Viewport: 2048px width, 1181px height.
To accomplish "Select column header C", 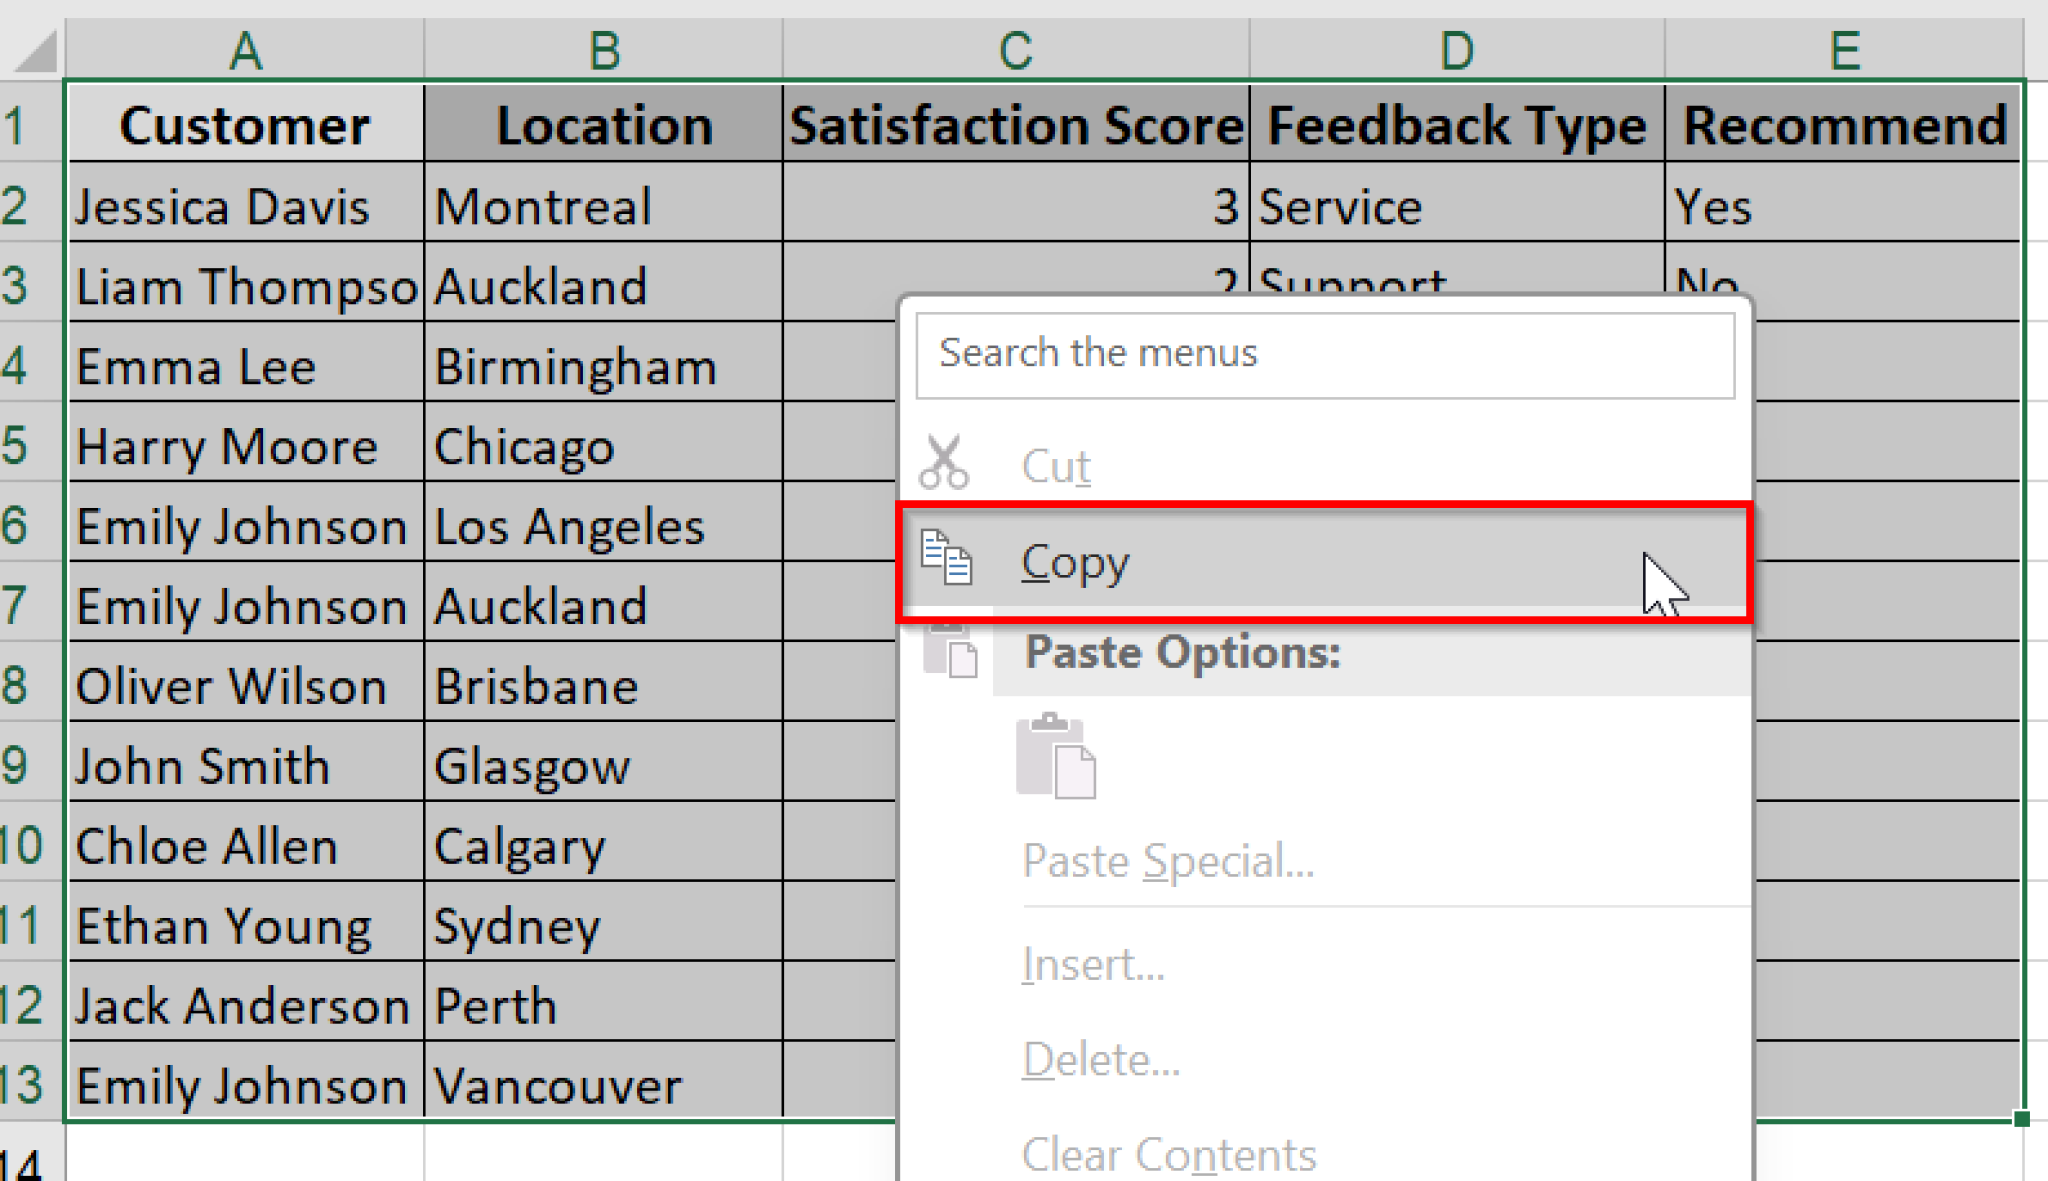I will point(1014,48).
